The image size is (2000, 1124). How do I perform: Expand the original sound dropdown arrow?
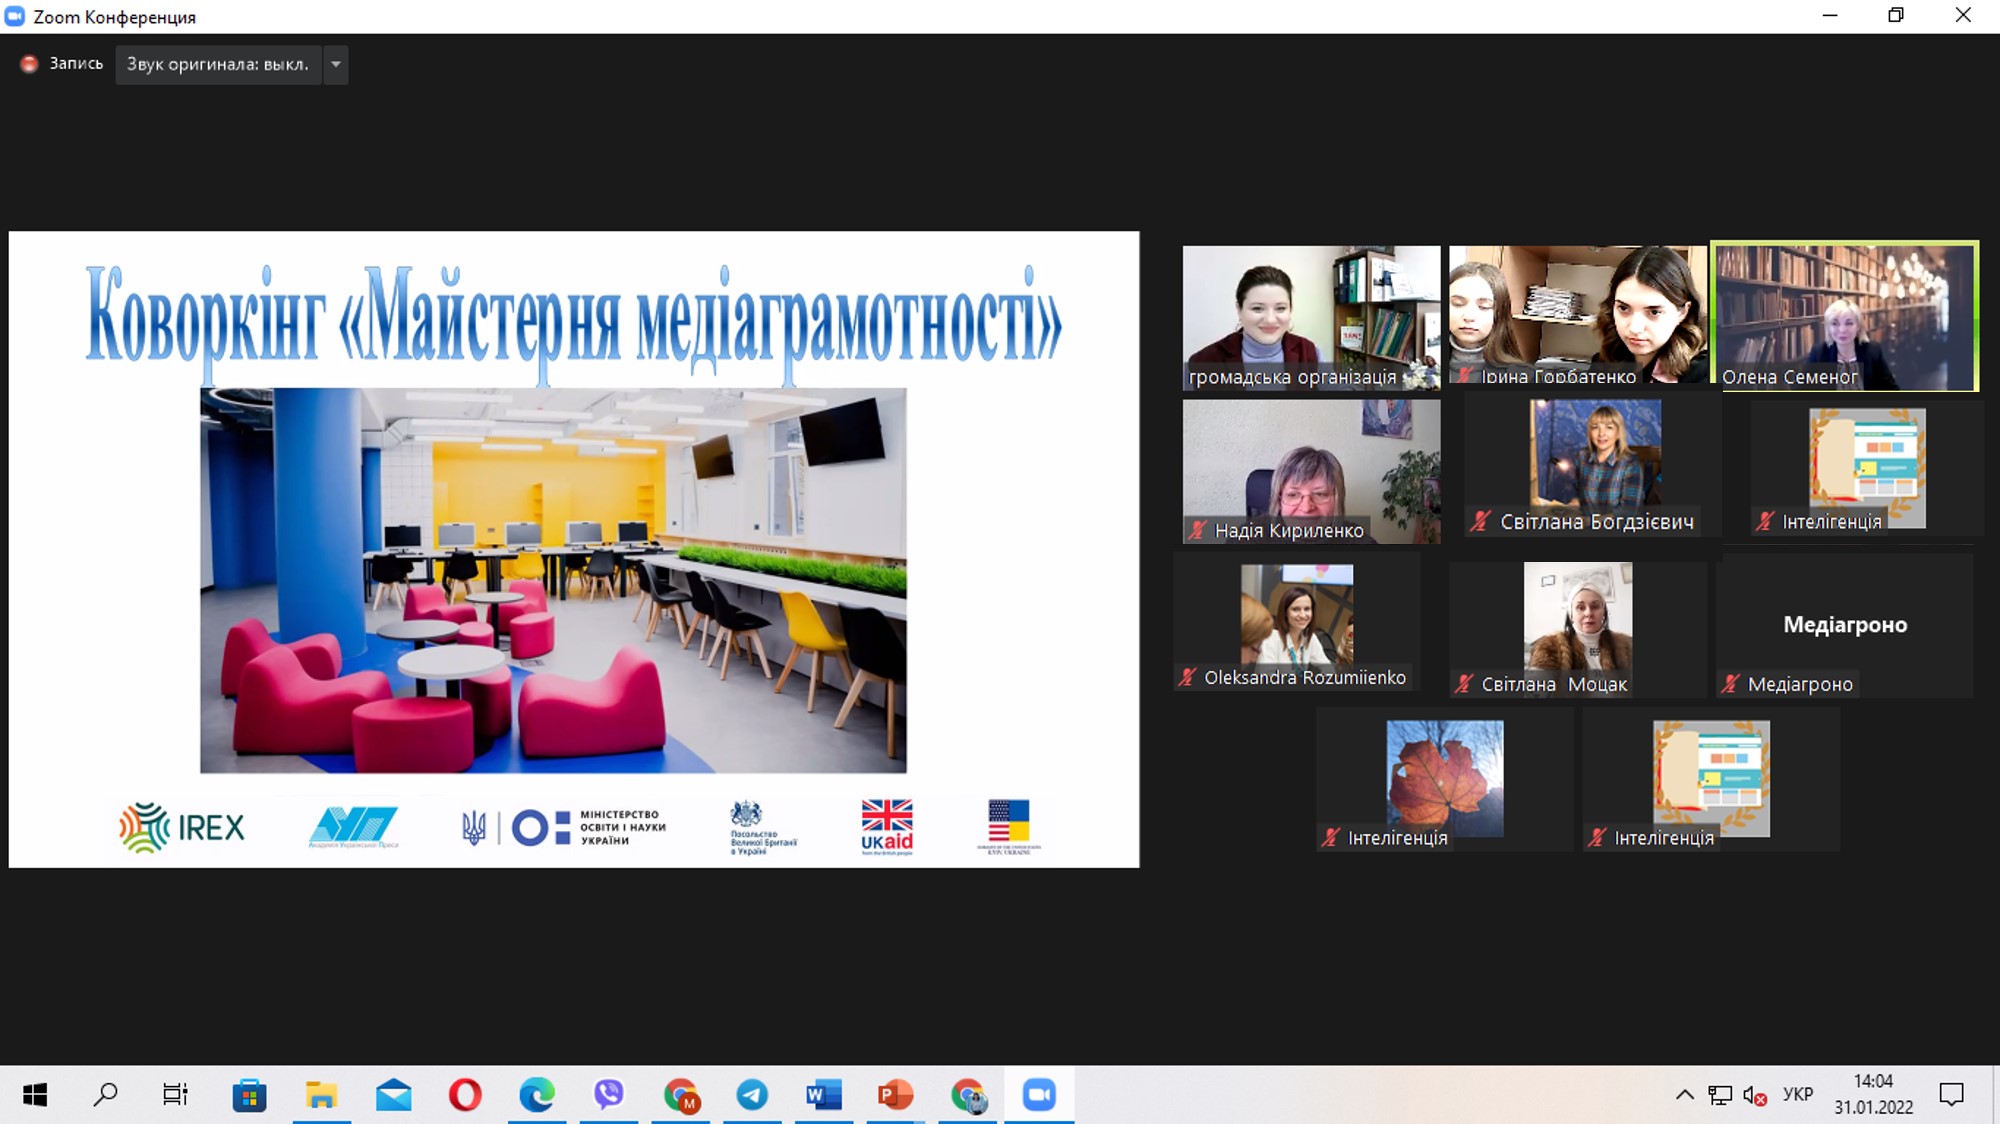coord(336,64)
